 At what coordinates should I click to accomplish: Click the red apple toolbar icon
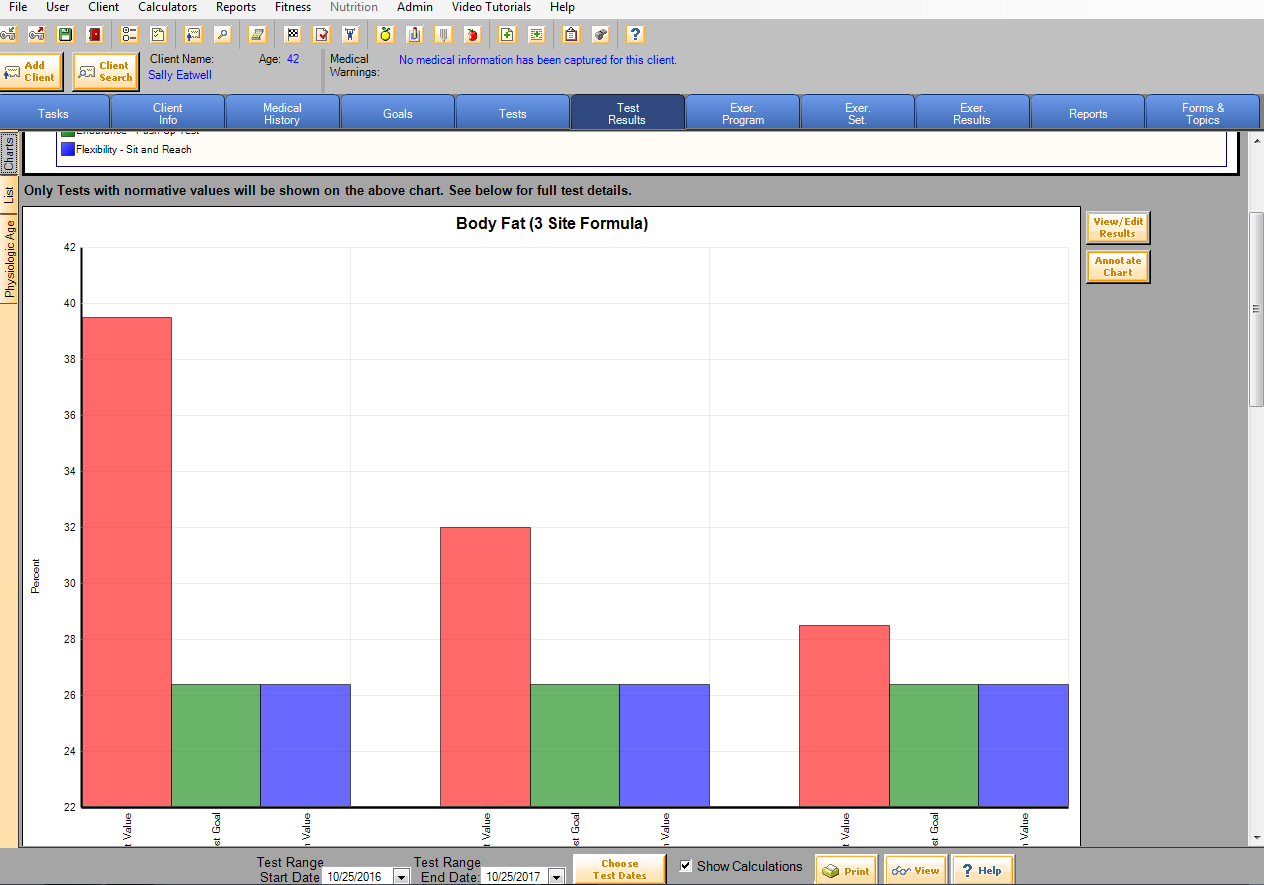472,34
